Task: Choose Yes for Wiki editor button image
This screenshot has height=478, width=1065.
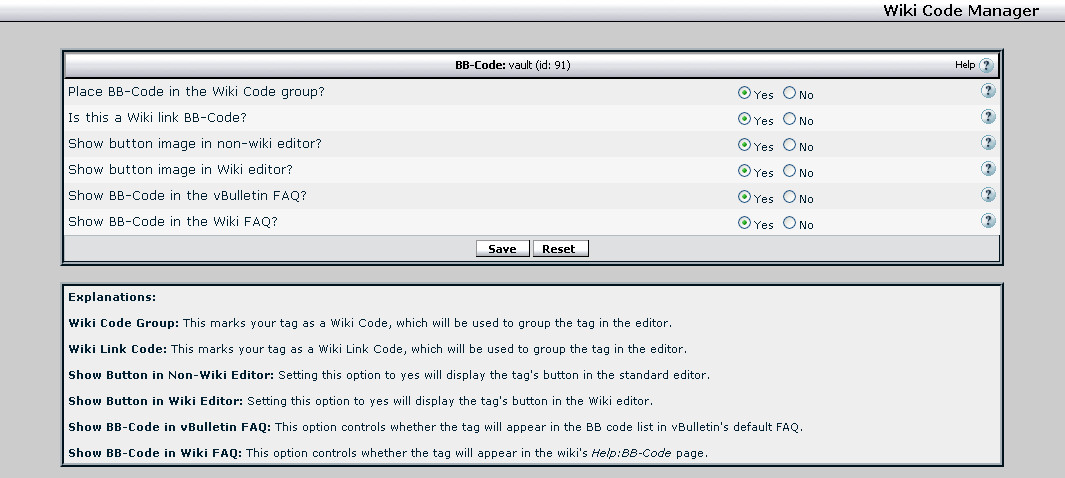Action: 744,171
